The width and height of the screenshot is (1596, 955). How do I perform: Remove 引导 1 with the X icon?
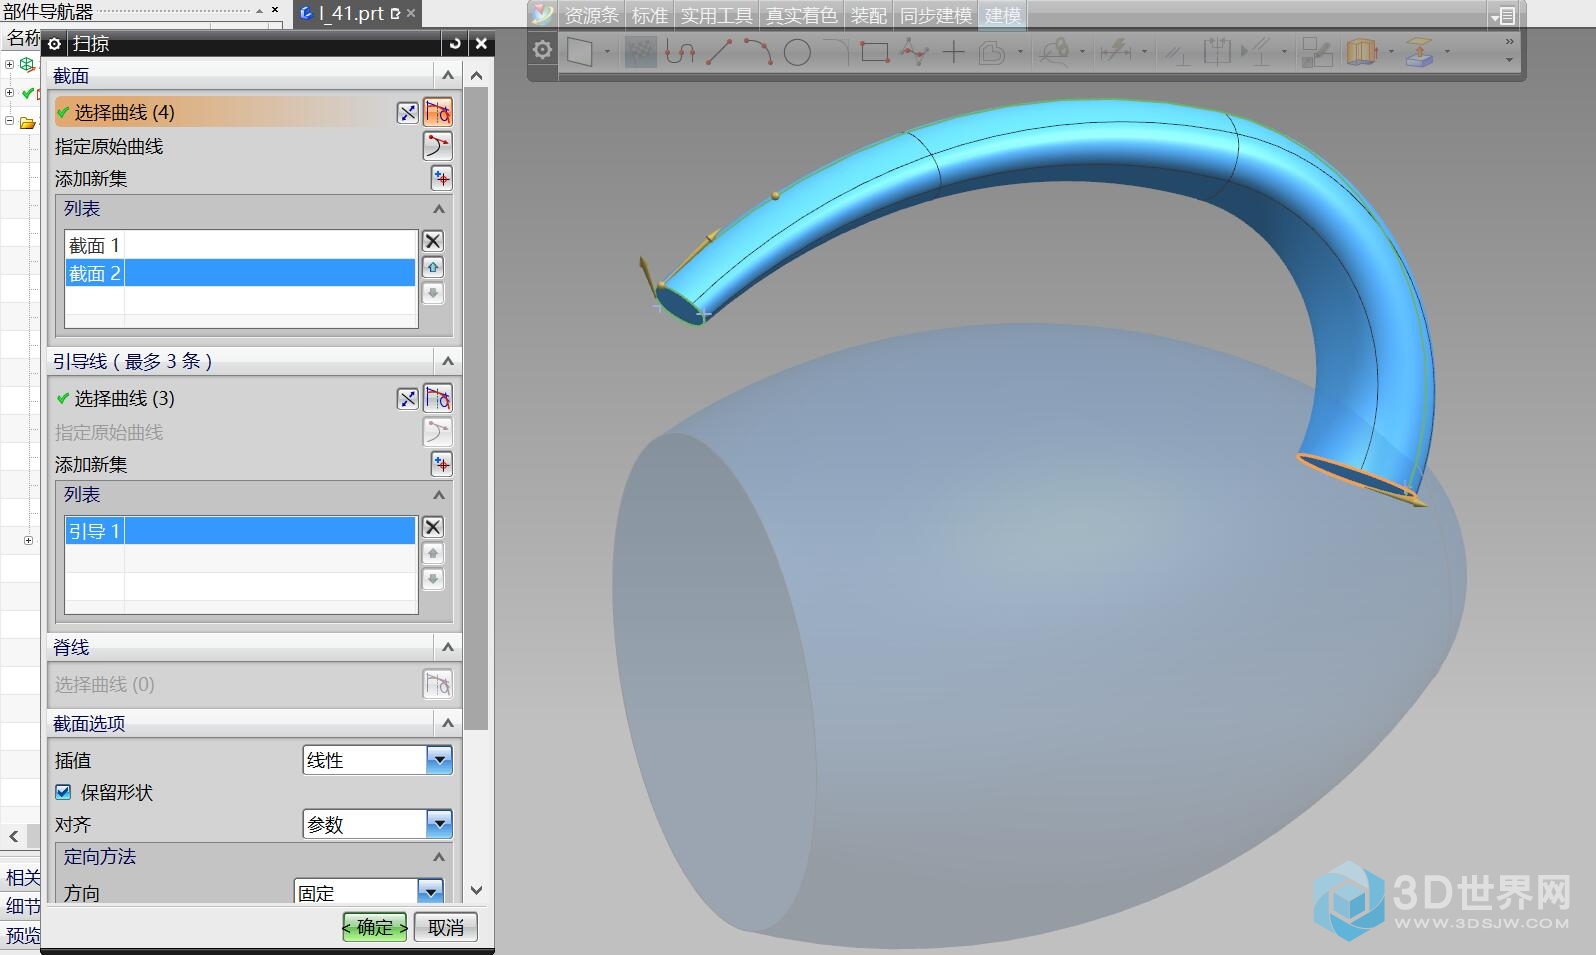433,527
